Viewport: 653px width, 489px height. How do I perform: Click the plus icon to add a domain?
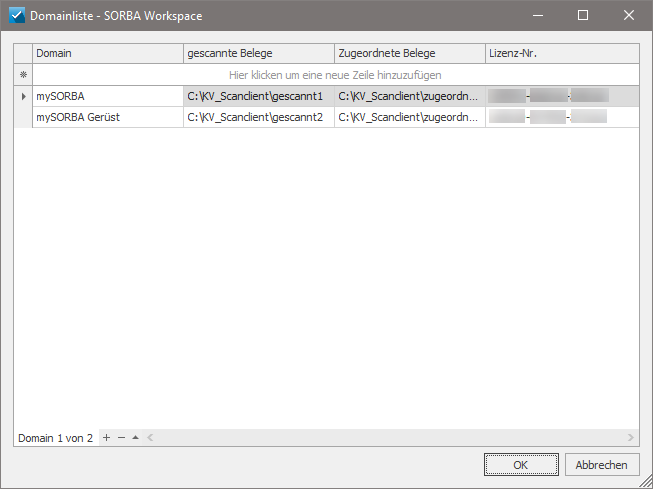[x=107, y=437]
